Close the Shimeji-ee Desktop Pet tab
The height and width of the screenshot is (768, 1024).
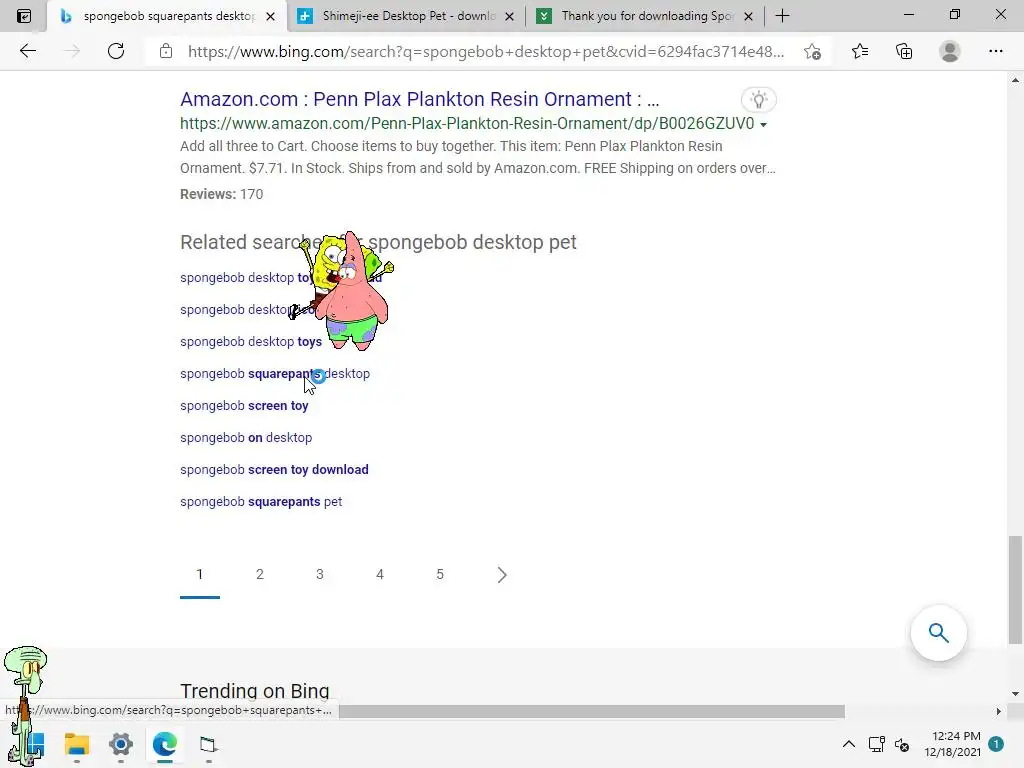click(x=509, y=16)
